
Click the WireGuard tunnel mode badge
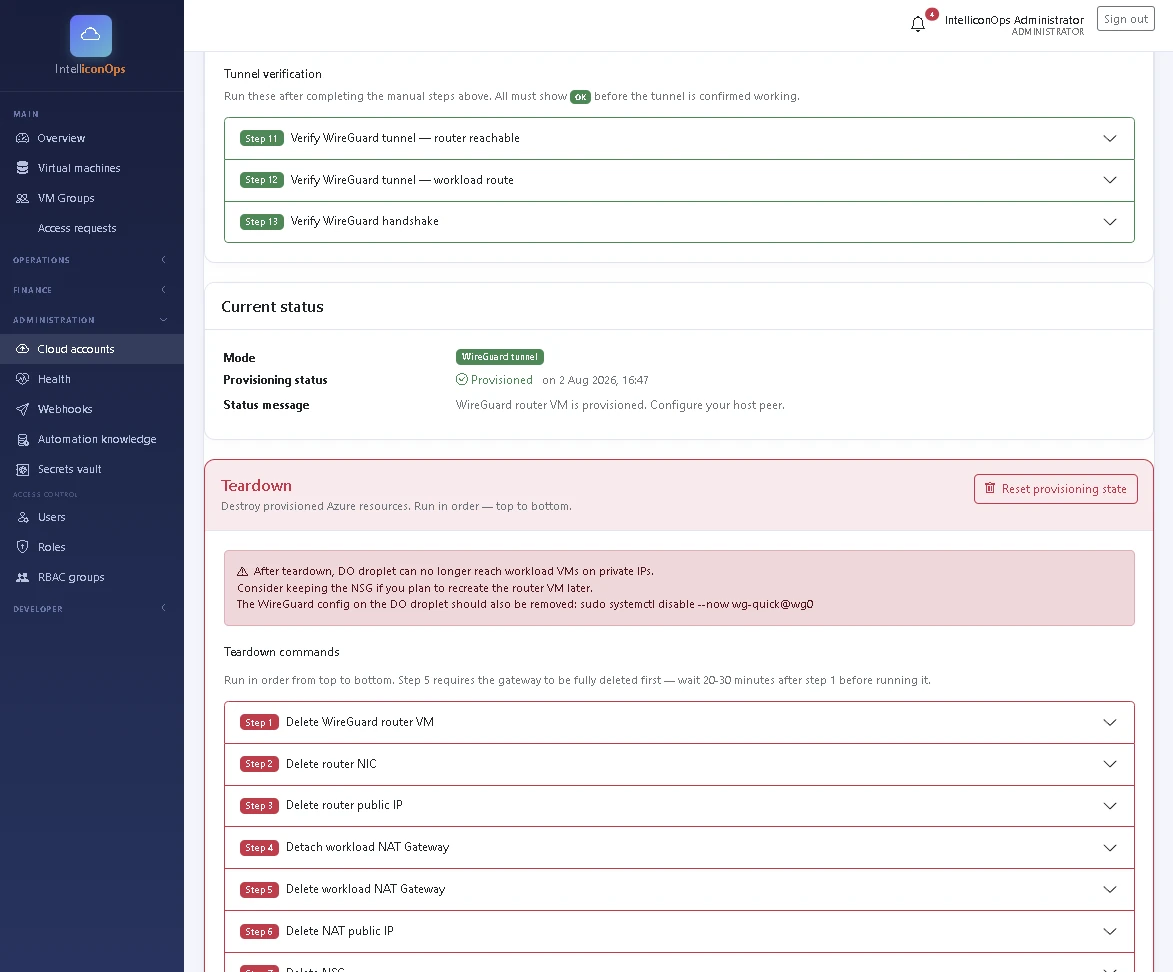pyautogui.click(x=500, y=357)
